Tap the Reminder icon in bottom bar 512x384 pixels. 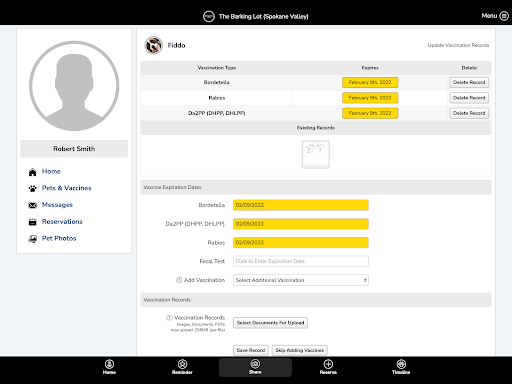182,364
